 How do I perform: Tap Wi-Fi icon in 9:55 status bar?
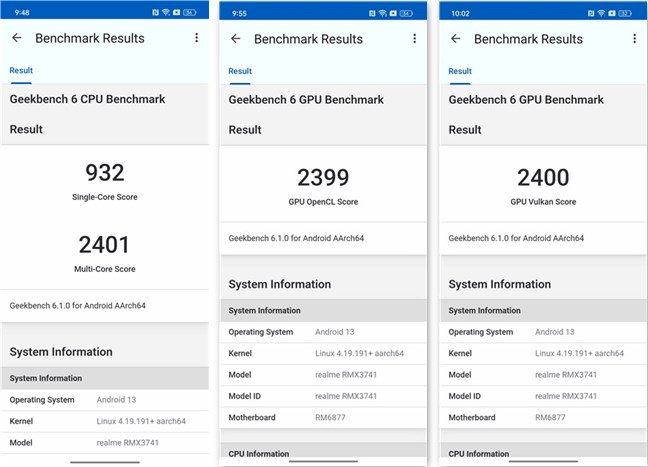pos(383,13)
